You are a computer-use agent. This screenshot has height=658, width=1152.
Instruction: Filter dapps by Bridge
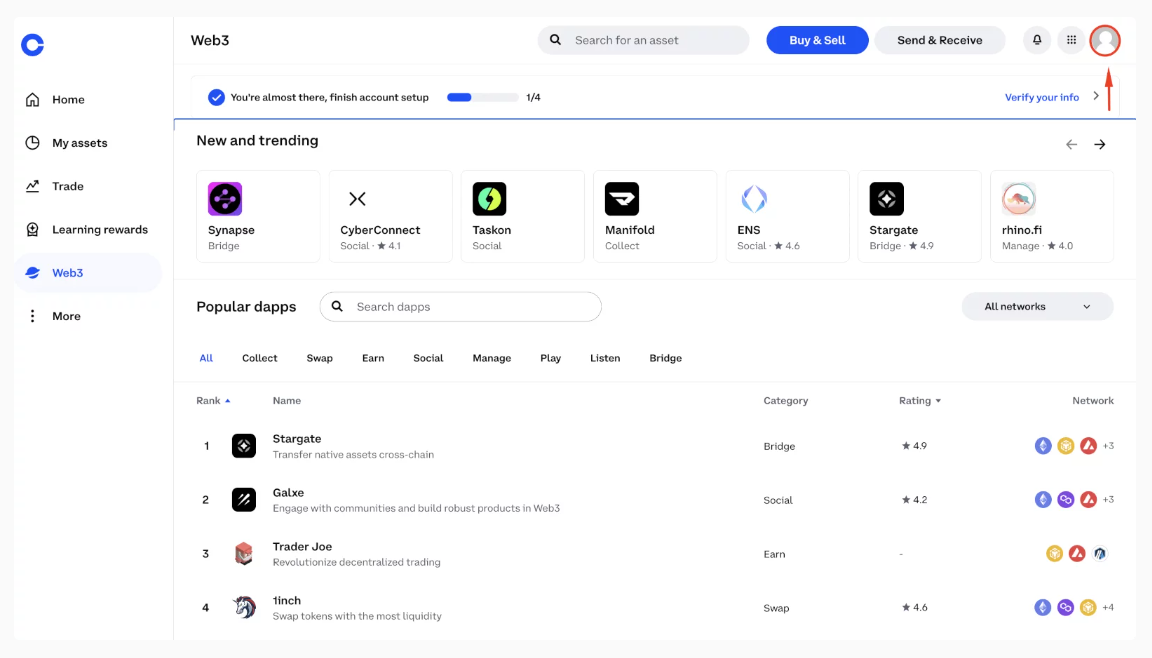pyautogui.click(x=666, y=358)
